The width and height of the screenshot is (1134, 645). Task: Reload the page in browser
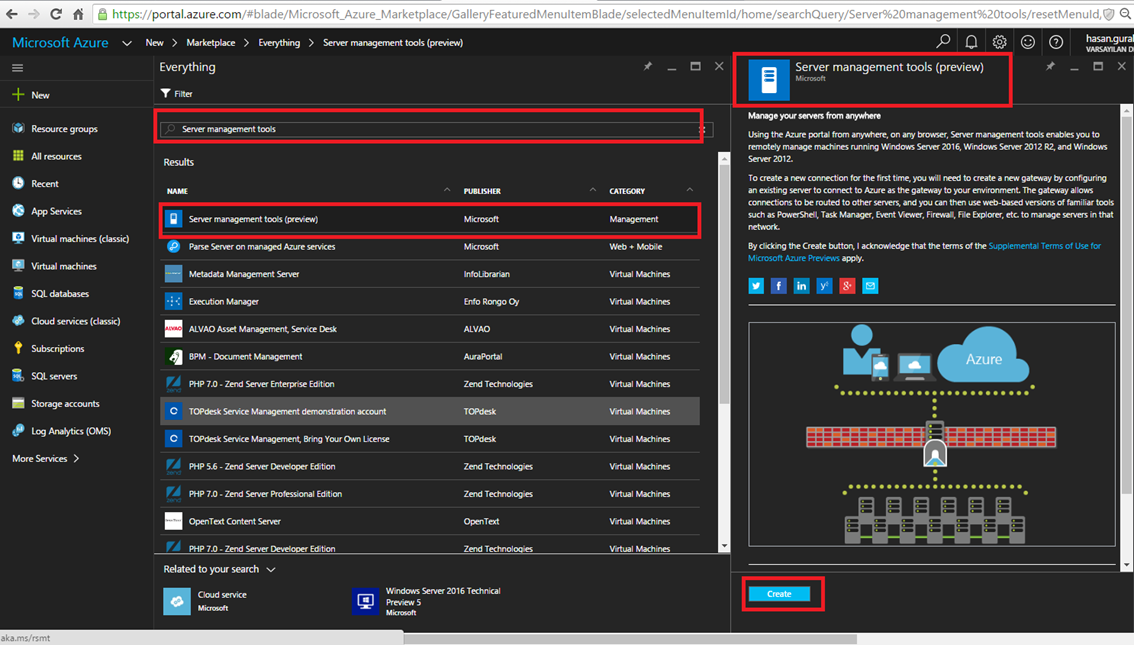coord(56,14)
